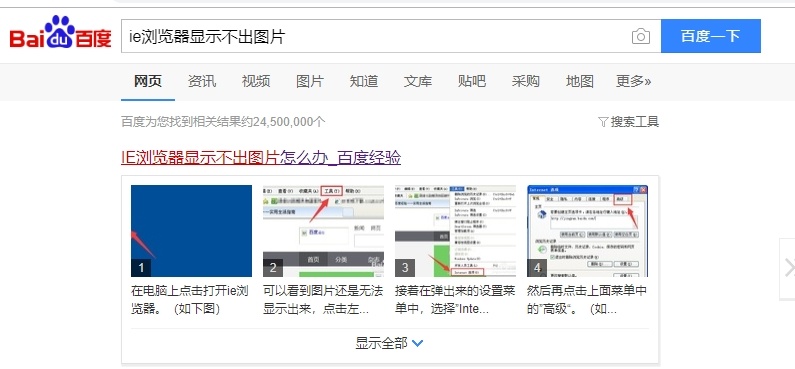Expand all steps with 显示全部
The image size is (795, 369).
pyautogui.click(x=389, y=344)
